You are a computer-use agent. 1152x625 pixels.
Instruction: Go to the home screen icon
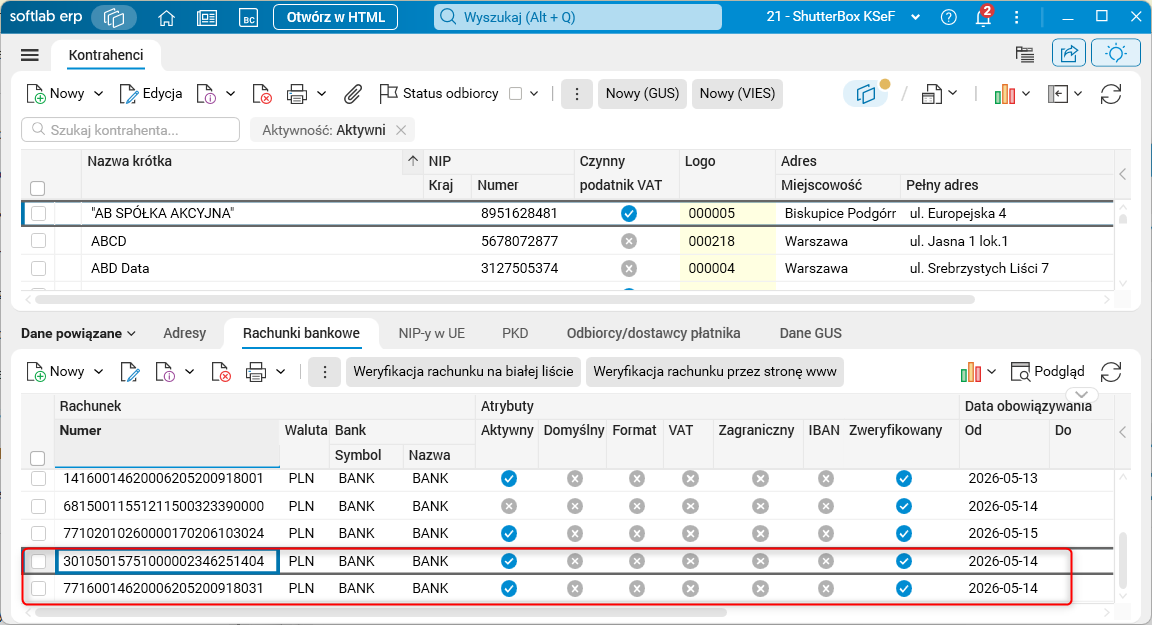pyautogui.click(x=167, y=17)
